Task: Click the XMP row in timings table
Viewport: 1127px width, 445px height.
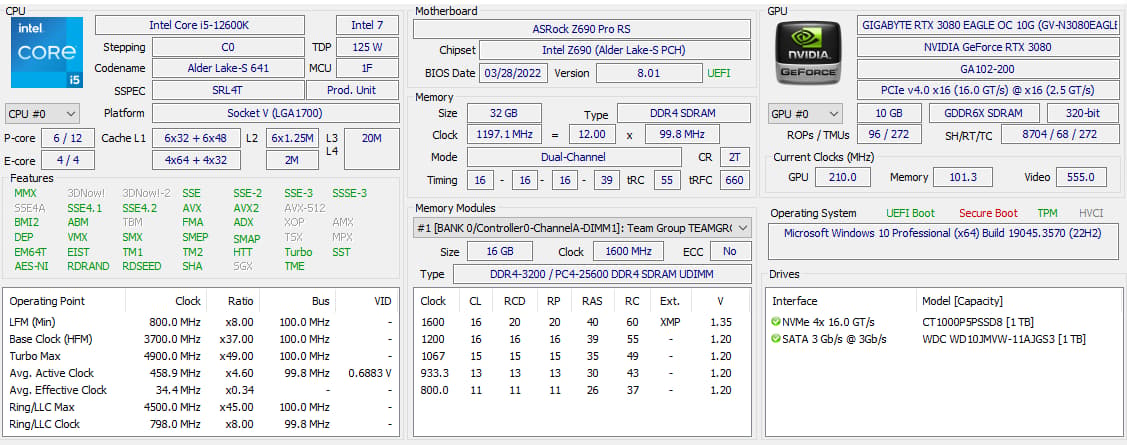Action: point(583,321)
